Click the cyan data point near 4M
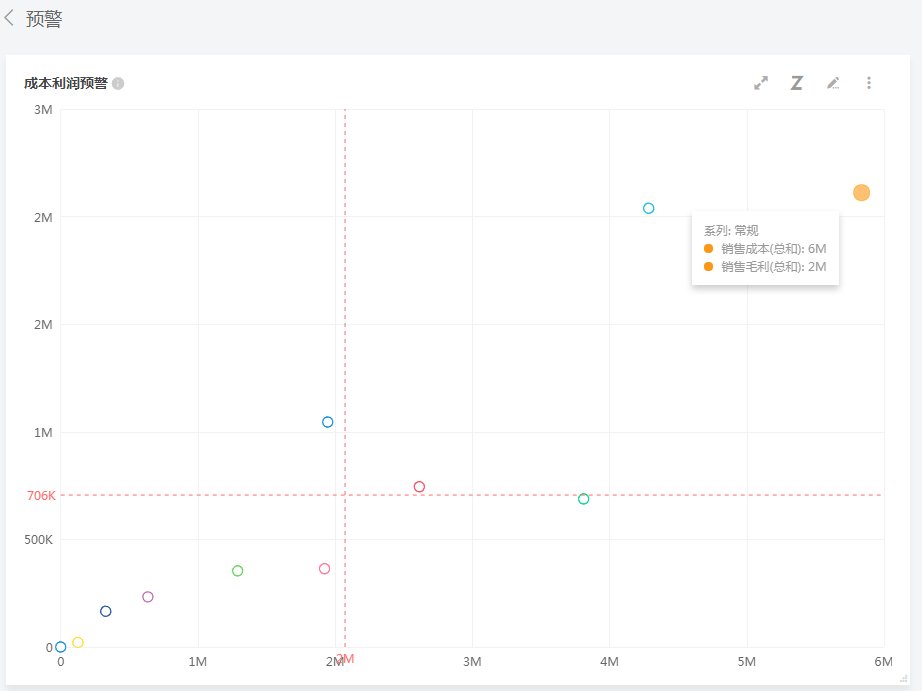922x691 pixels. click(x=648, y=208)
